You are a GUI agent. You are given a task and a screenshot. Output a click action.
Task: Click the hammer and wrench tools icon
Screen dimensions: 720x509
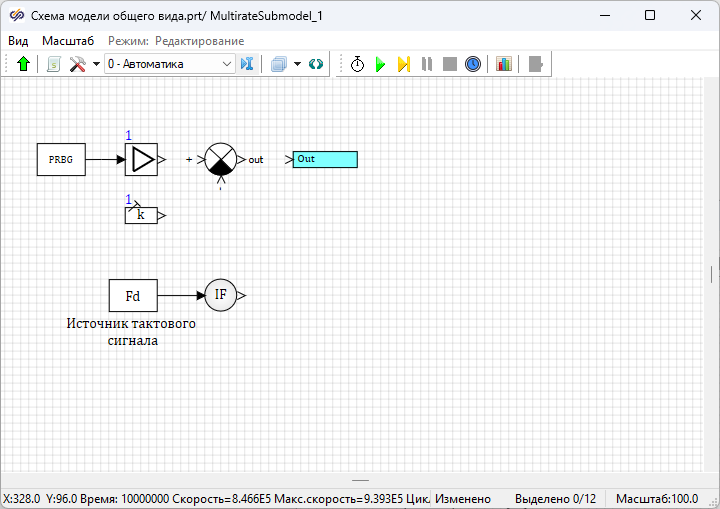77,64
